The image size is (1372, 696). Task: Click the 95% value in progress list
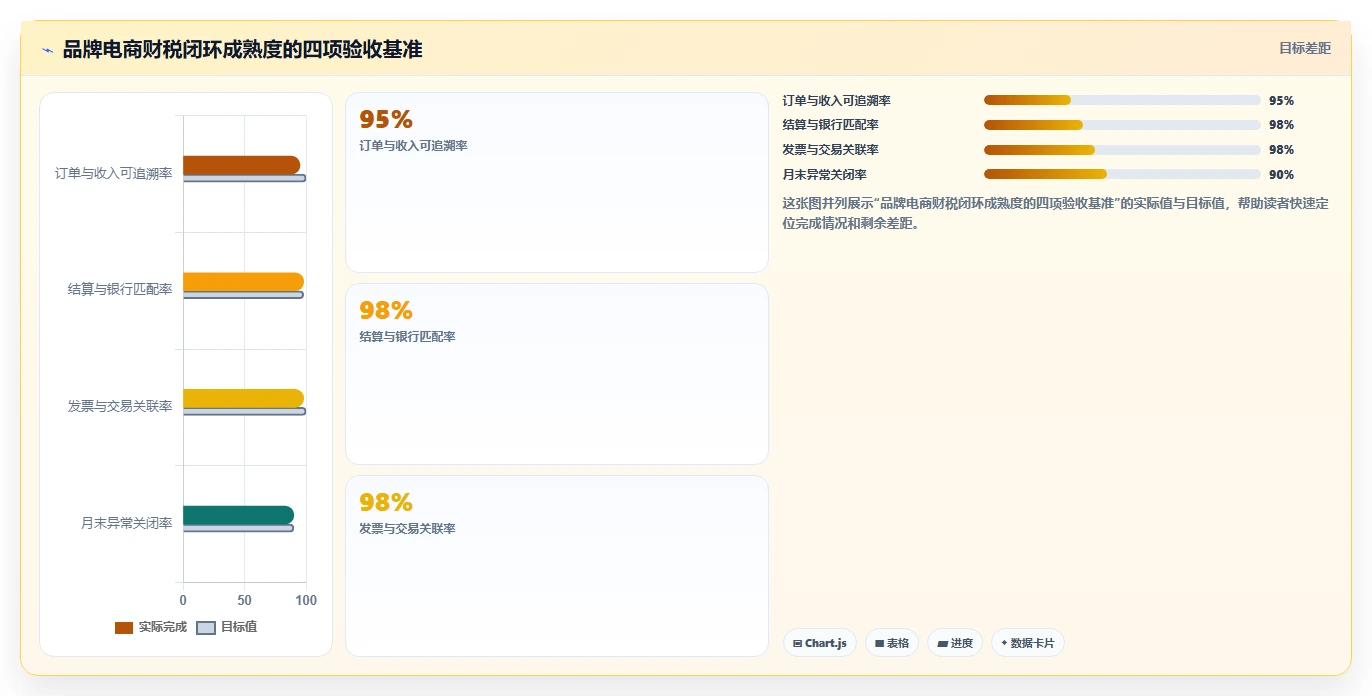click(x=1281, y=101)
